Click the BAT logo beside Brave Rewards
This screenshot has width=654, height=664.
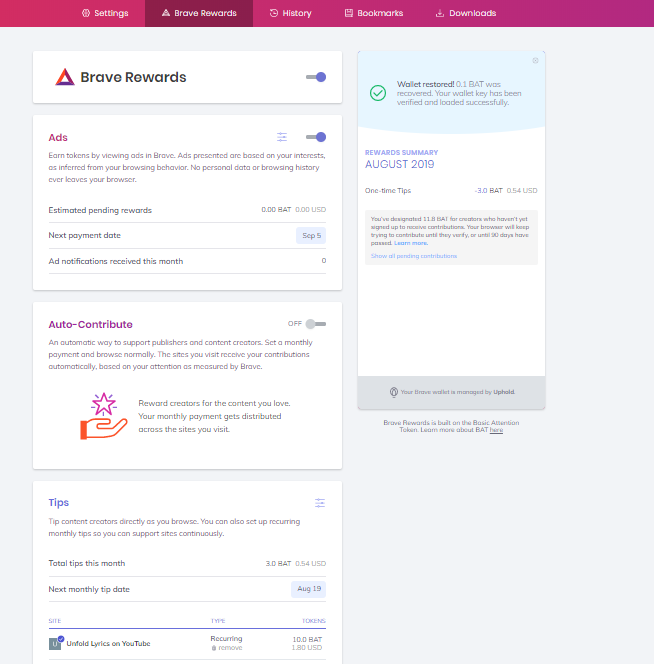65,77
